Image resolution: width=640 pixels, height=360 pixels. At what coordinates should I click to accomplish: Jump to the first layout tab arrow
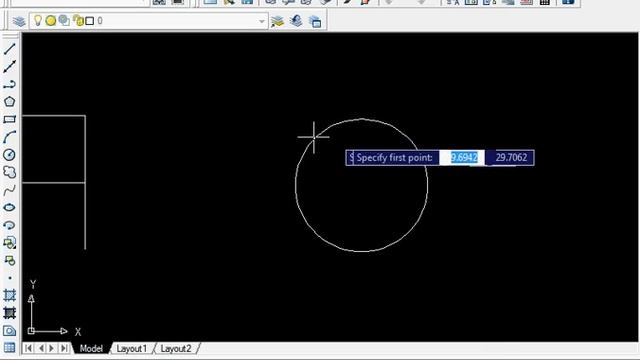tap(28, 348)
